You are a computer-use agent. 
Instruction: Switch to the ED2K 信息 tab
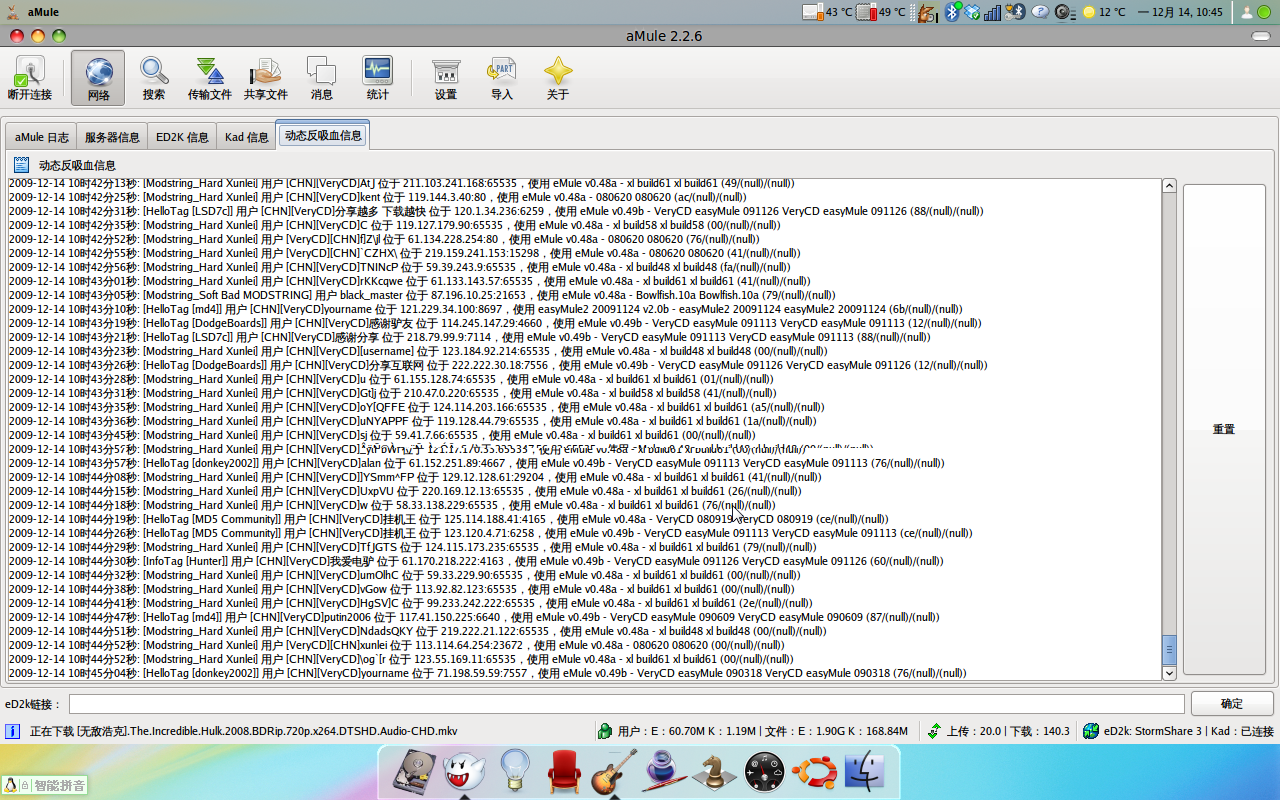[182, 137]
